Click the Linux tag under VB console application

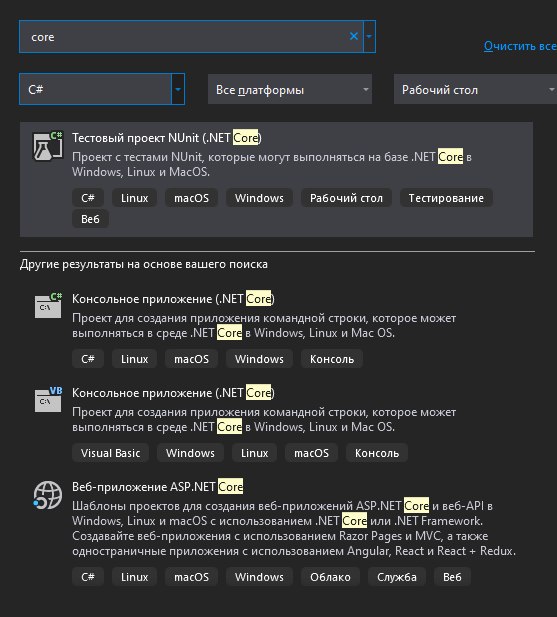pos(255,453)
